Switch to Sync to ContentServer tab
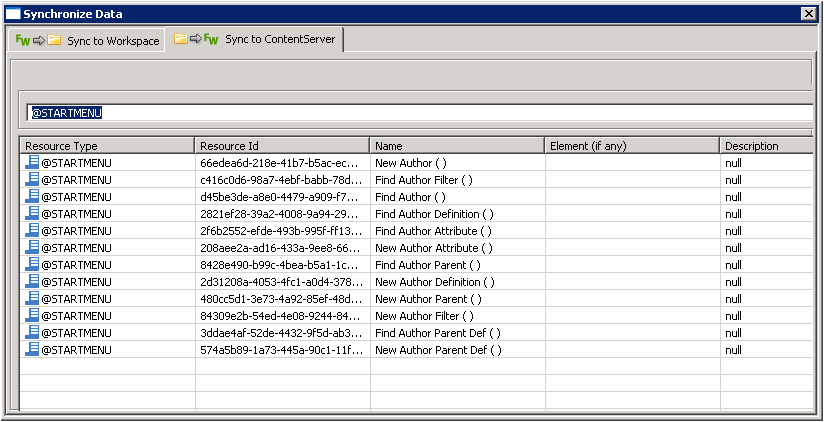The image size is (824, 422). click(x=254, y=39)
